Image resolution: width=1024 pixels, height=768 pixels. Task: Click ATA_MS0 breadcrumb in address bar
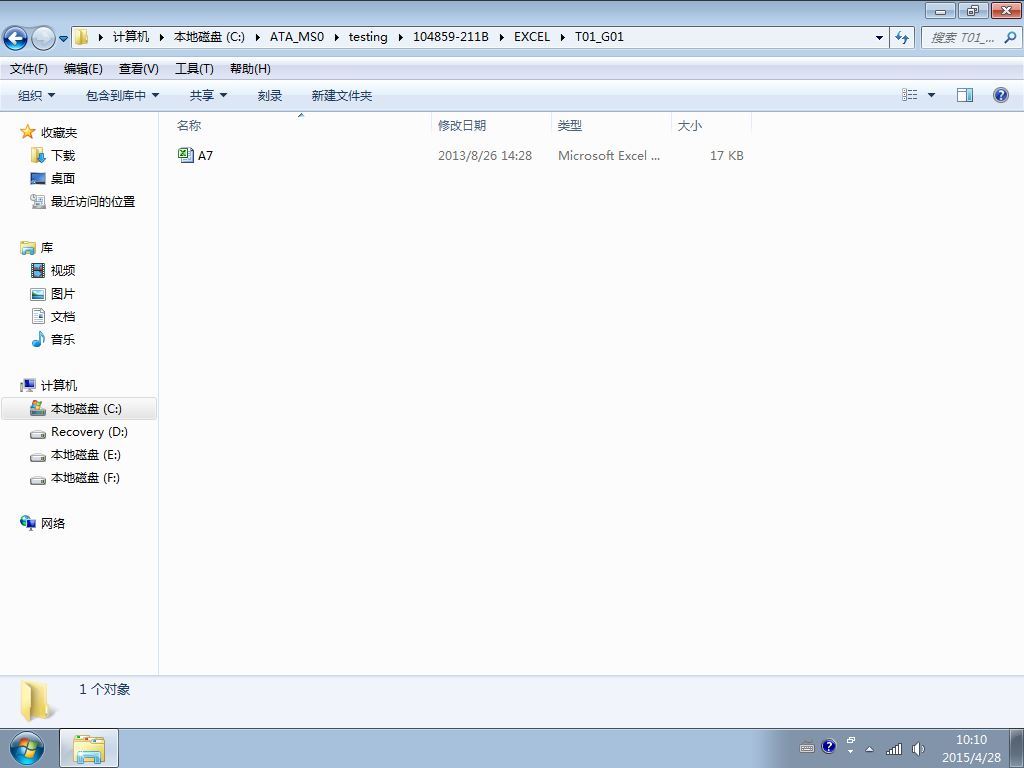(296, 37)
